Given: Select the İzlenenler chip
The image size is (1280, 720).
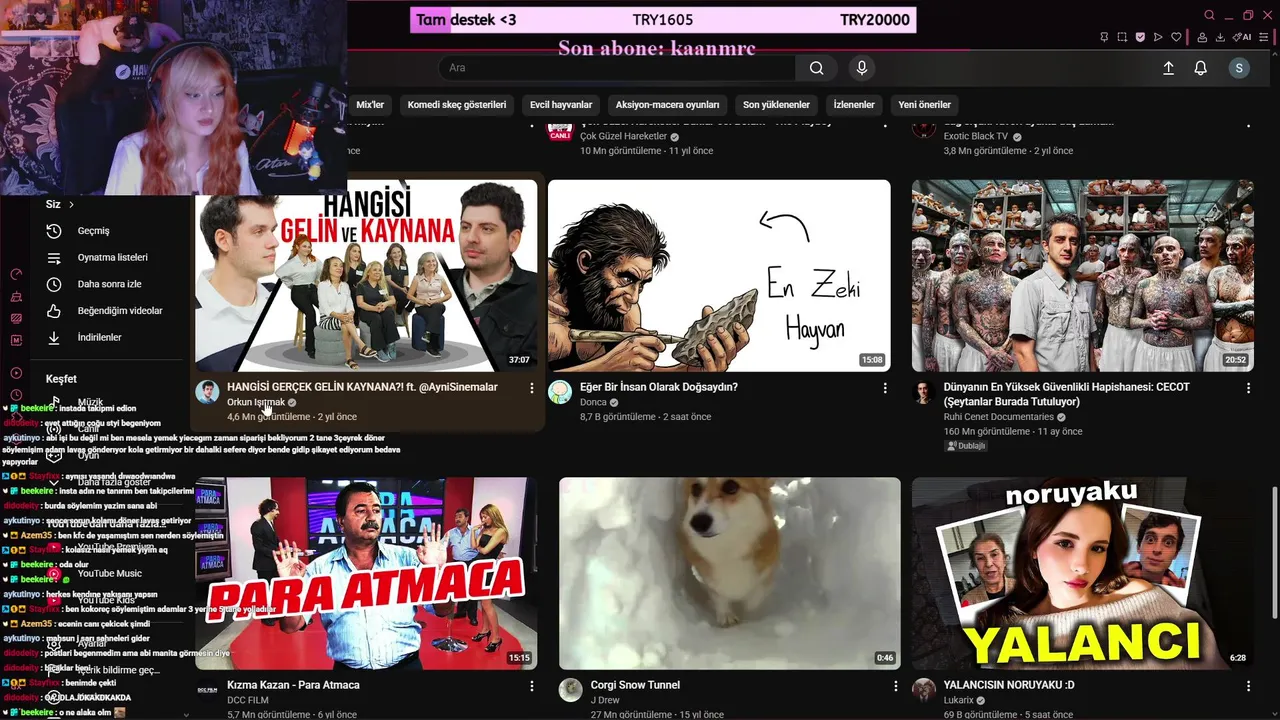Looking at the screenshot, I should pyautogui.click(x=854, y=105).
